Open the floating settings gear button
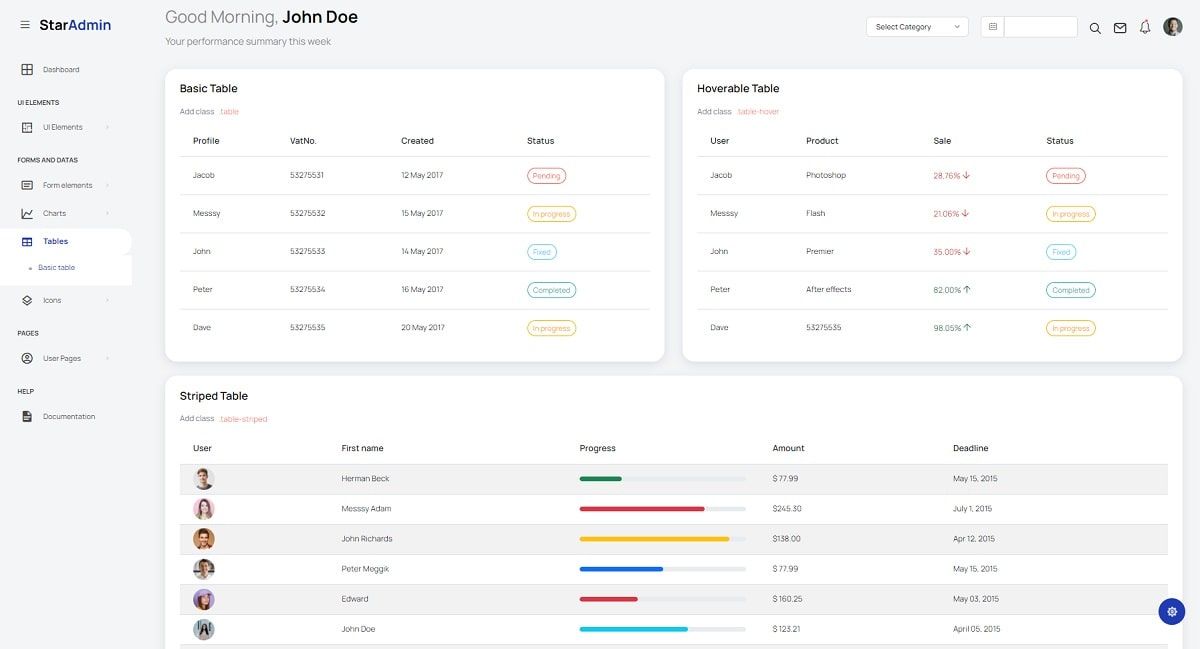The image size is (1200, 649). 1171,610
